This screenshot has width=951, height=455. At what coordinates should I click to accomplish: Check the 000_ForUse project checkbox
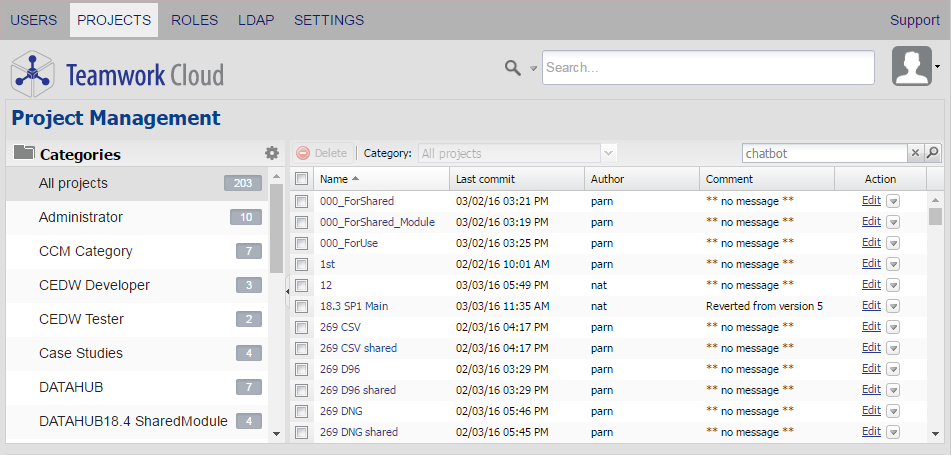301,243
